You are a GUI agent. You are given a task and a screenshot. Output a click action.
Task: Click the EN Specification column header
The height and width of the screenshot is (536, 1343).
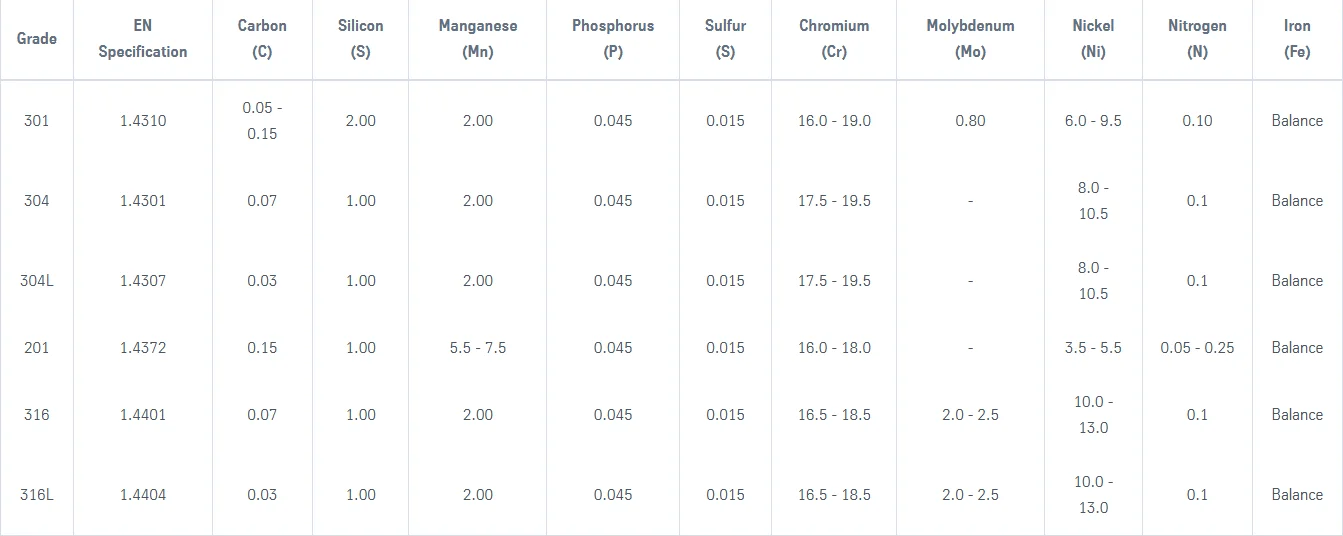point(142,39)
